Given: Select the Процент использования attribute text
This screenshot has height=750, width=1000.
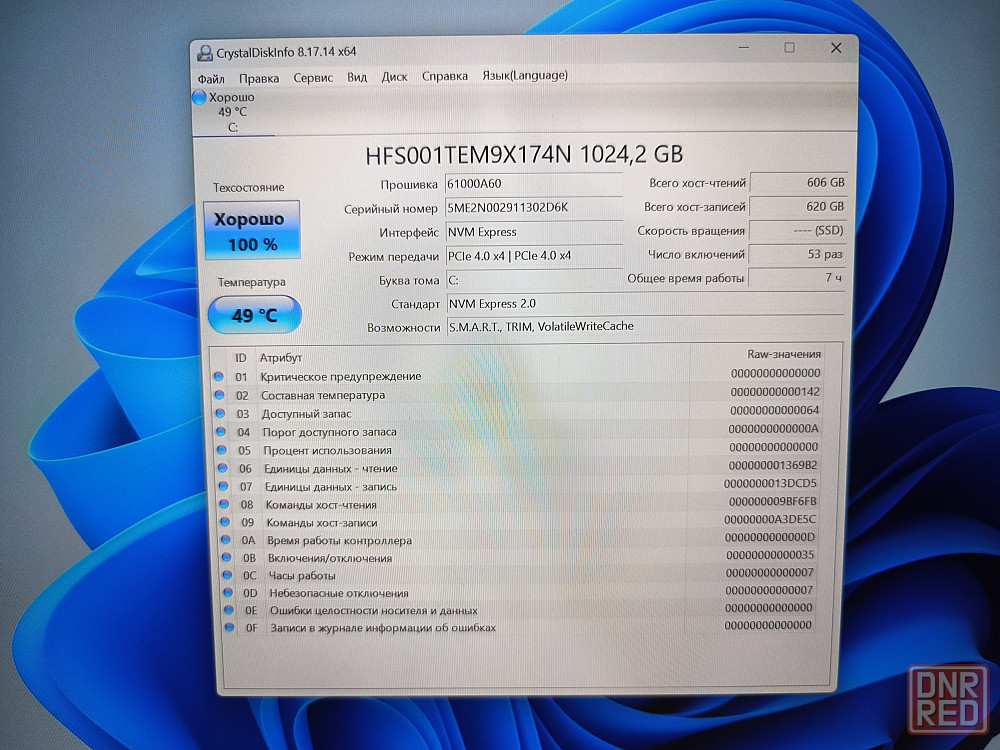Looking at the screenshot, I should pos(327,450).
